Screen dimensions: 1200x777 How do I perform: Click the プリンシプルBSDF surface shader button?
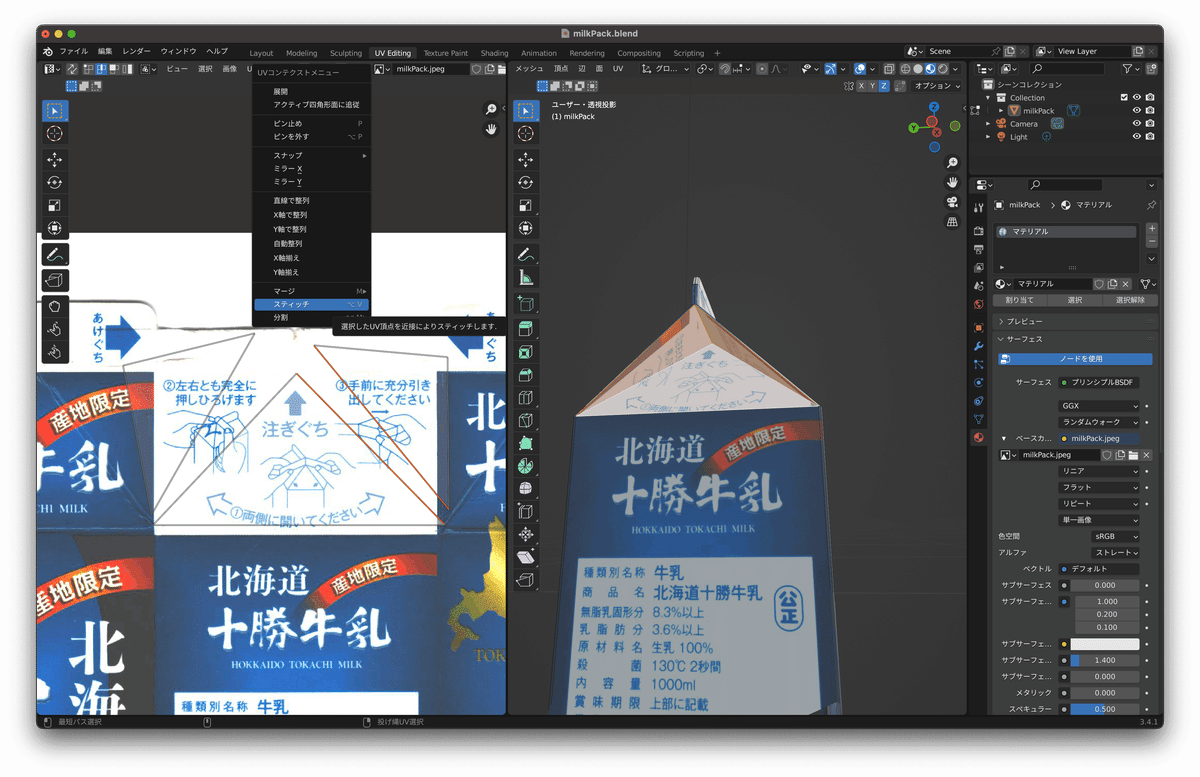(1099, 382)
